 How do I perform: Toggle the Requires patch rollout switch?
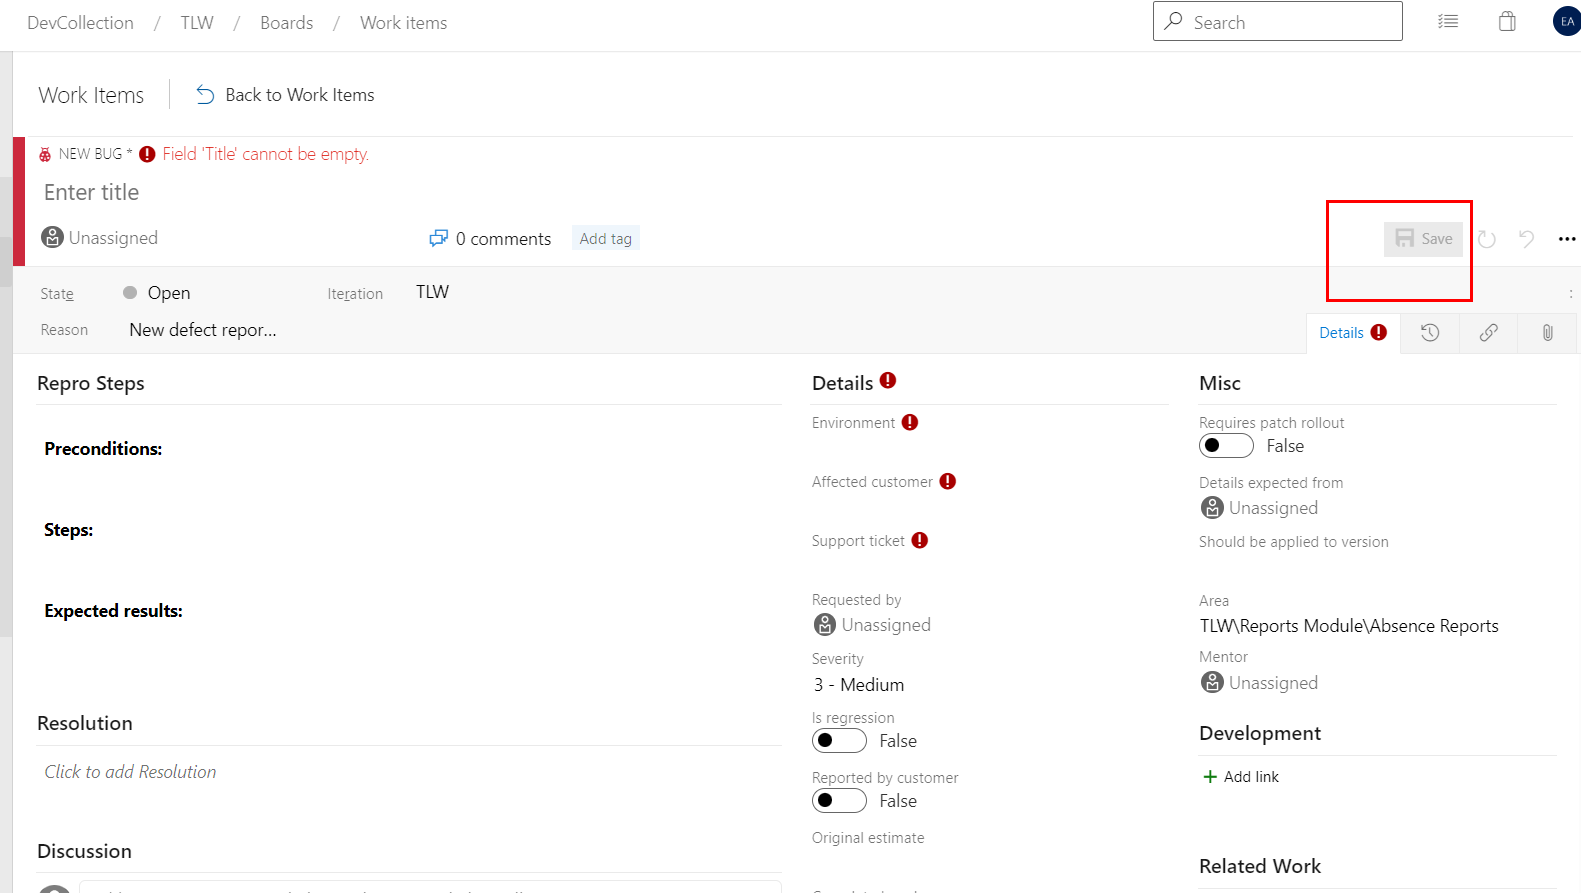click(x=1226, y=446)
